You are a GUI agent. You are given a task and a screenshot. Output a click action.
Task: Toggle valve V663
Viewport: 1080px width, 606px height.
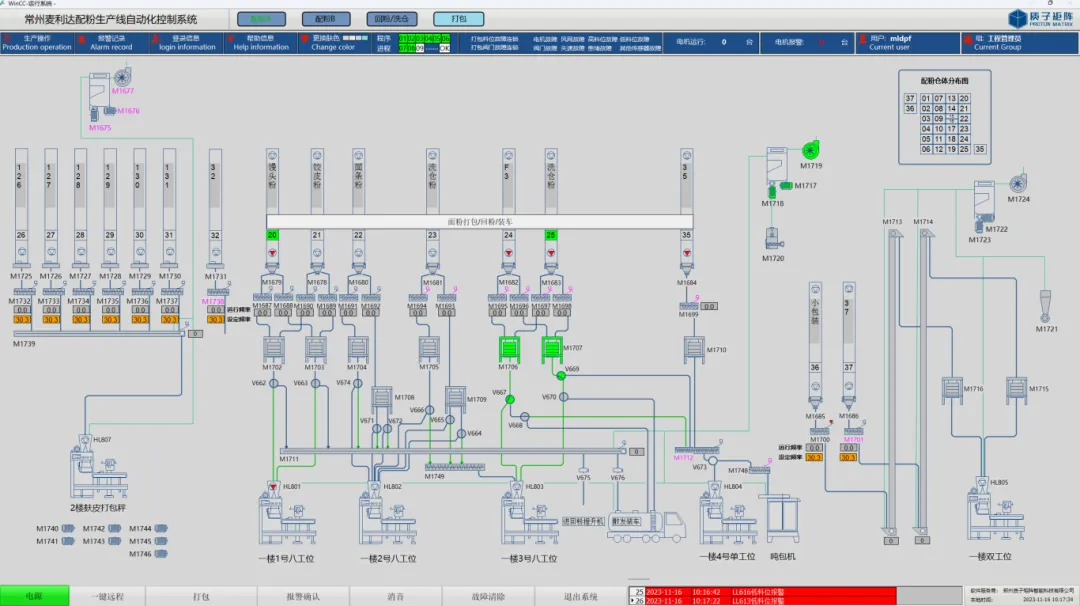click(315, 384)
